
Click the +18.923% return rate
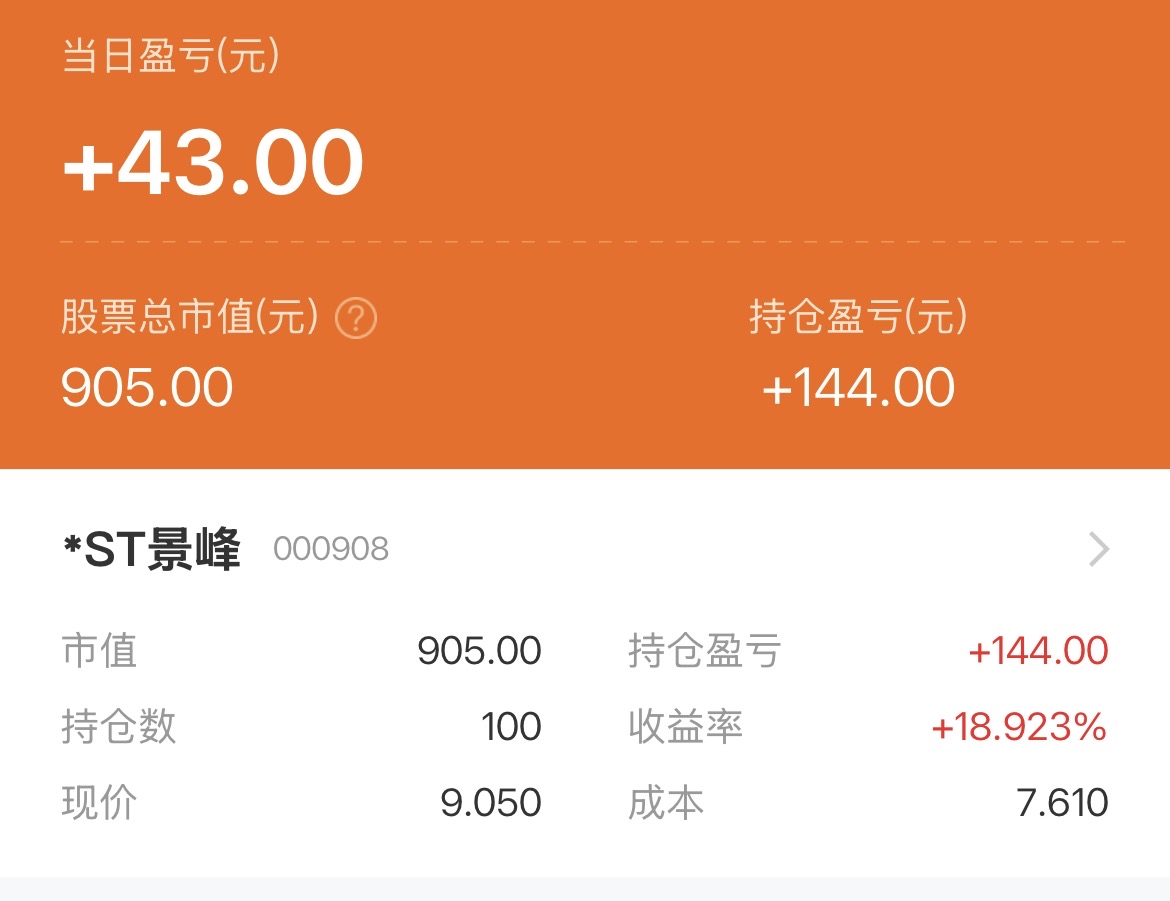[1019, 727]
